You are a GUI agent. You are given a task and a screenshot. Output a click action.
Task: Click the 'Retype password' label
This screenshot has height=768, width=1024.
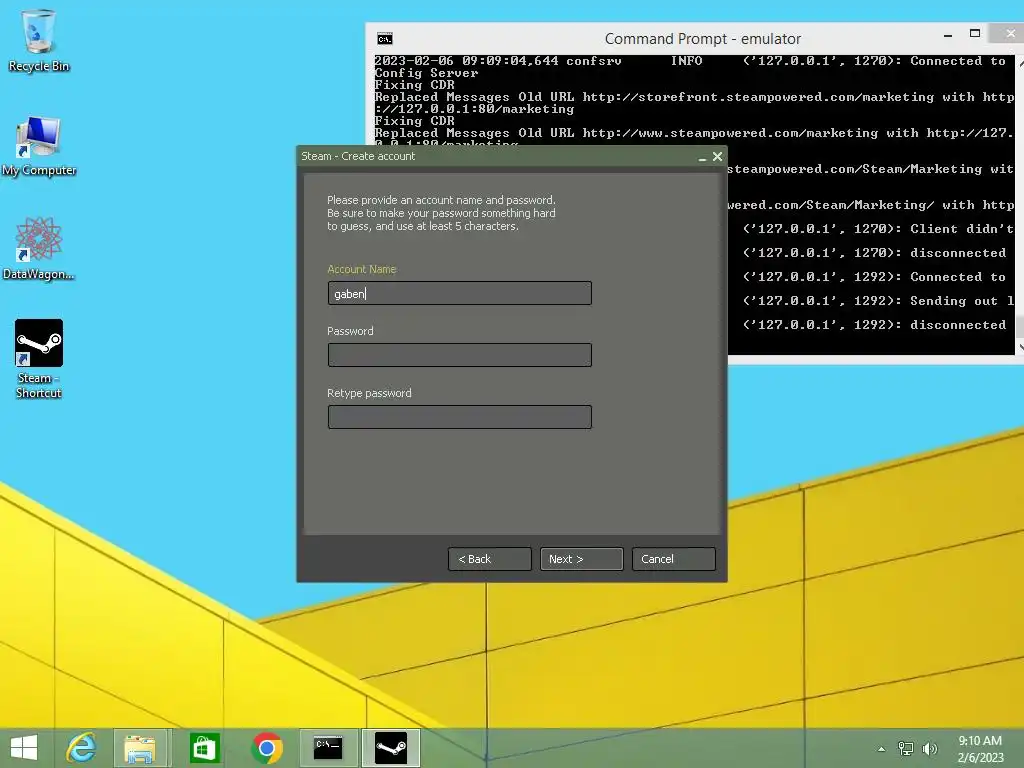(x=370, y=393)
